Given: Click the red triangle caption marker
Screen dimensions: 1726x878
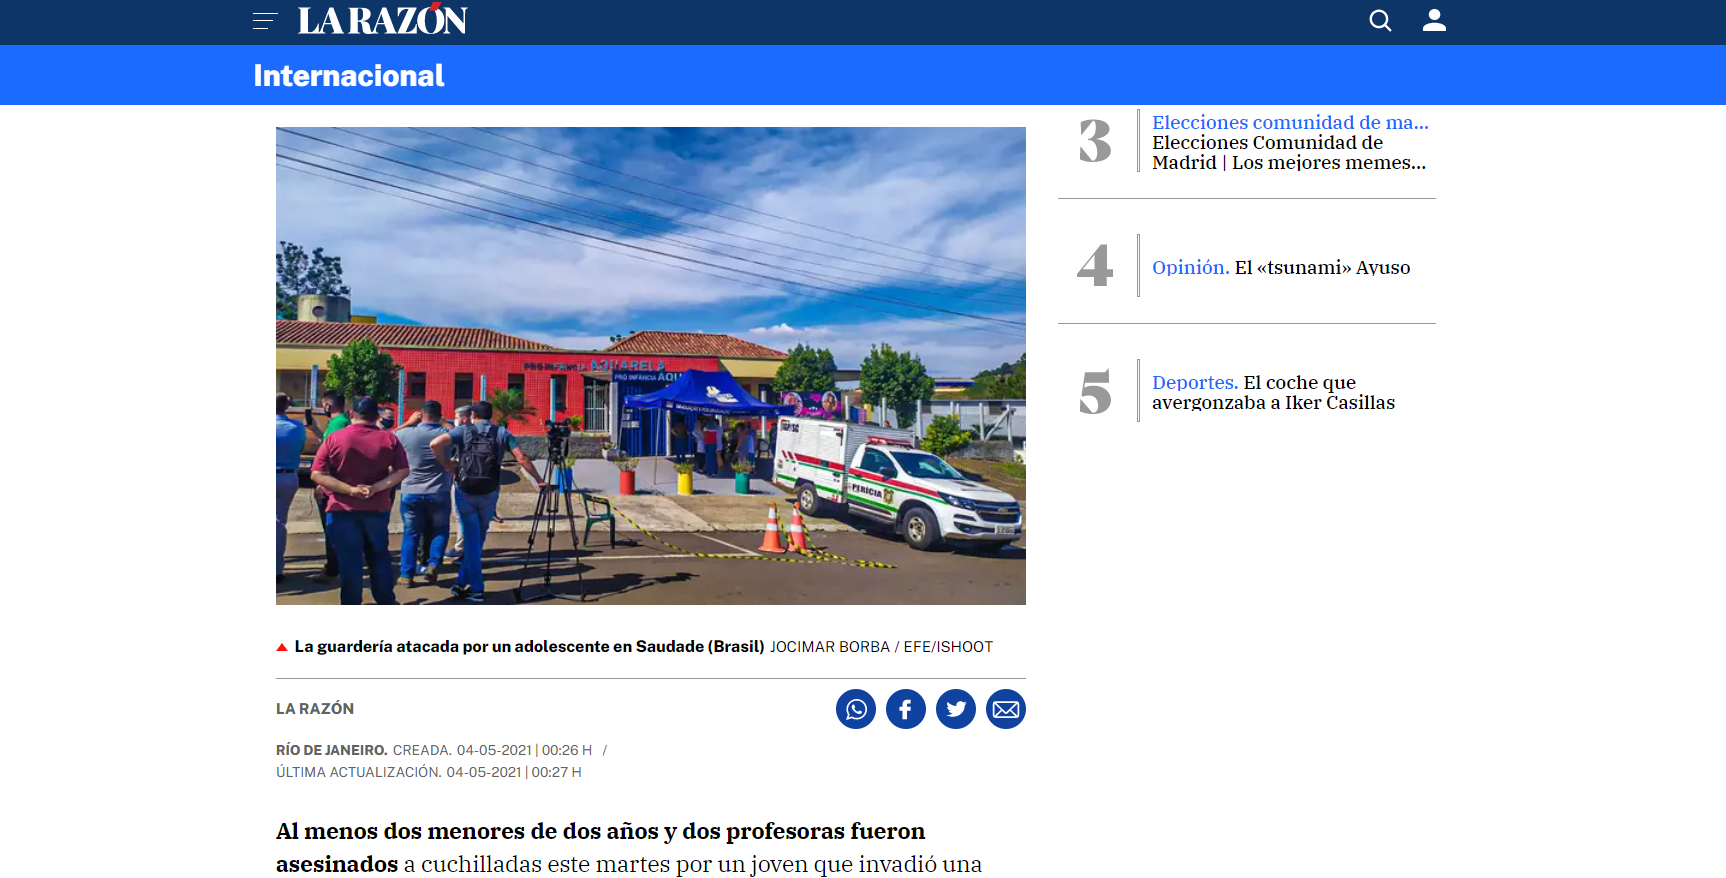Looking at the screenshot, I should 282,647.
